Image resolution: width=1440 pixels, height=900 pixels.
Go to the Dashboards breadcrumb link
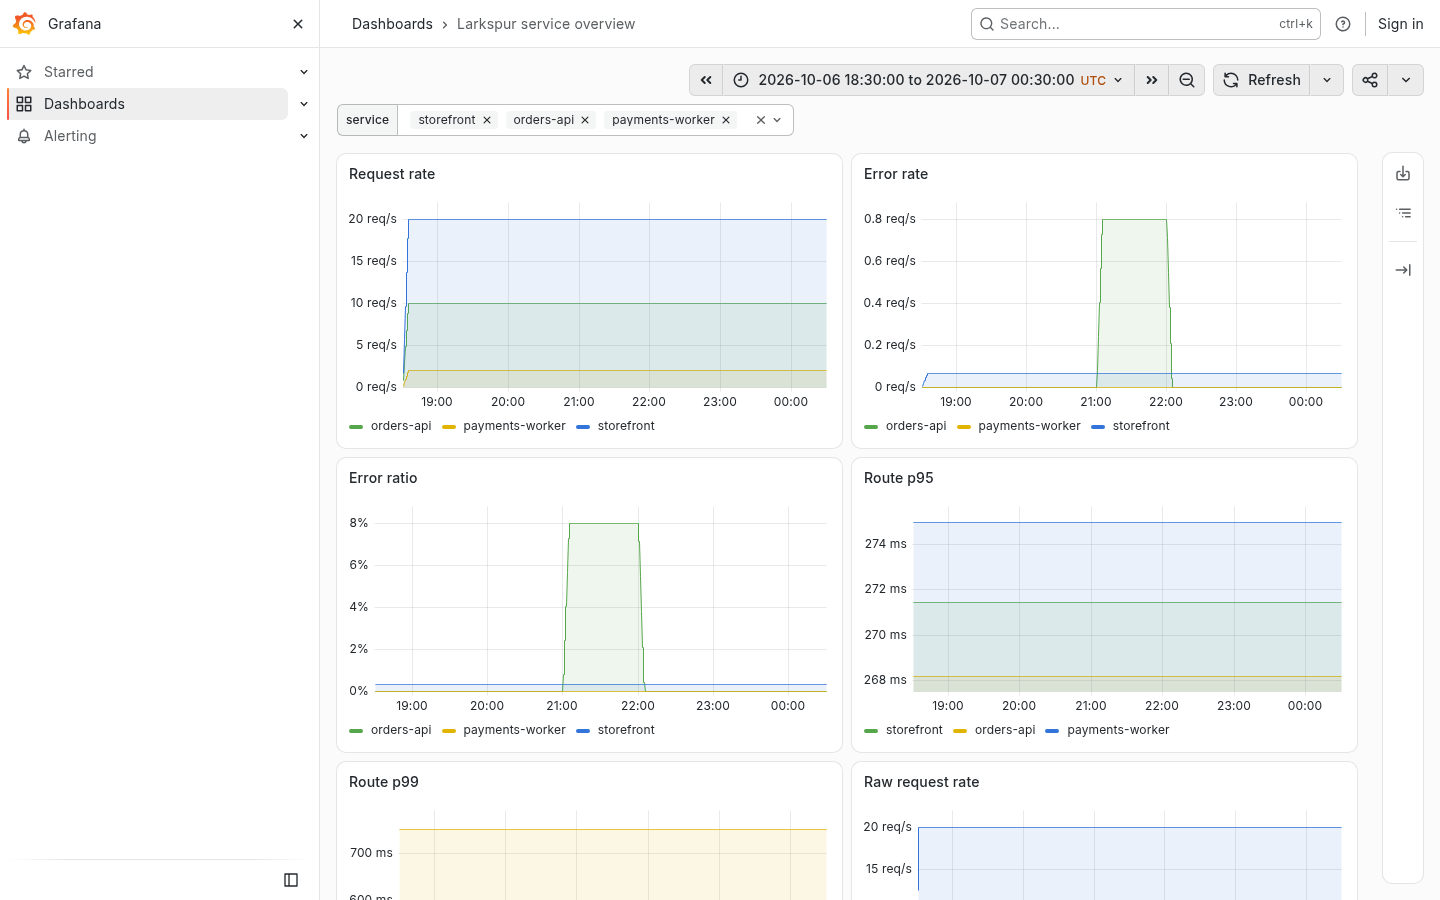pos(392,24)
